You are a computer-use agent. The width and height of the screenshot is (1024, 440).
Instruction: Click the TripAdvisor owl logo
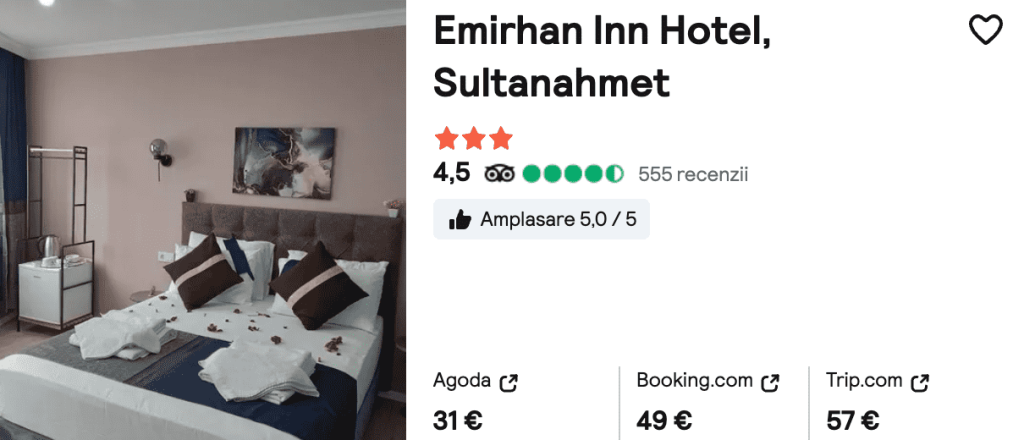pos(500,174)
